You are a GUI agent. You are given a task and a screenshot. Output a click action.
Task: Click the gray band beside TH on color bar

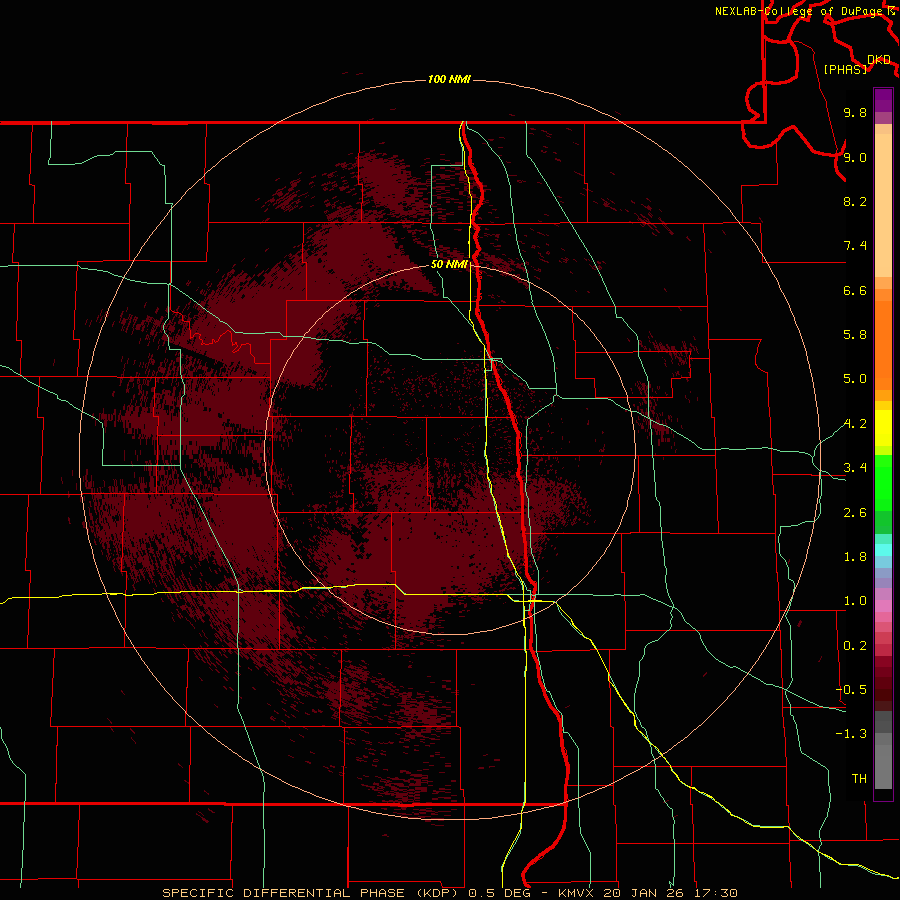883,766
